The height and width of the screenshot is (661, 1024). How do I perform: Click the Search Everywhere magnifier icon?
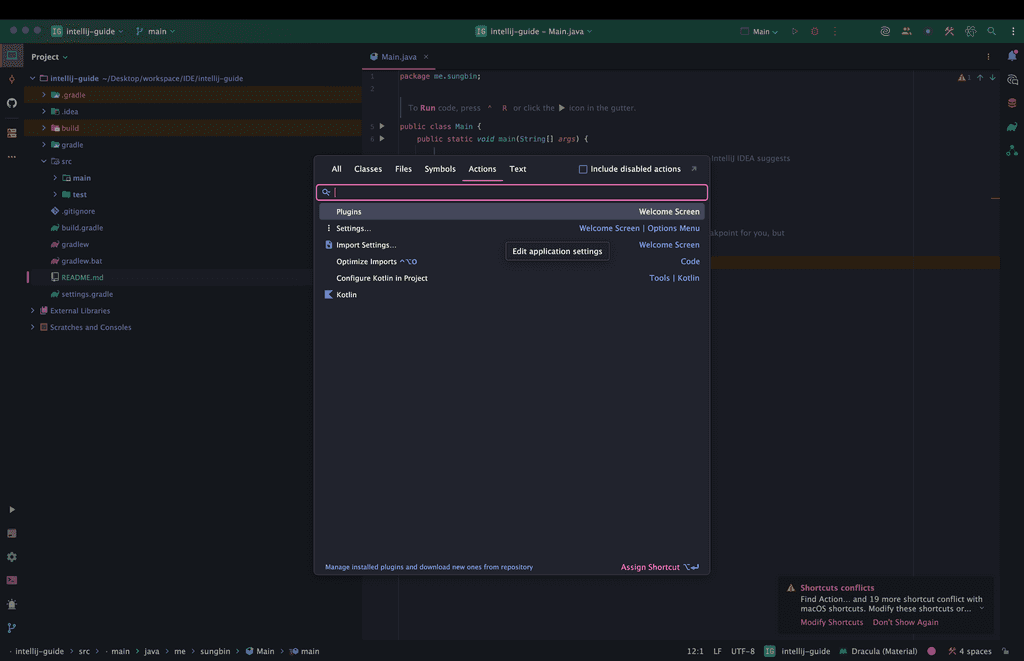click(991, 31)
